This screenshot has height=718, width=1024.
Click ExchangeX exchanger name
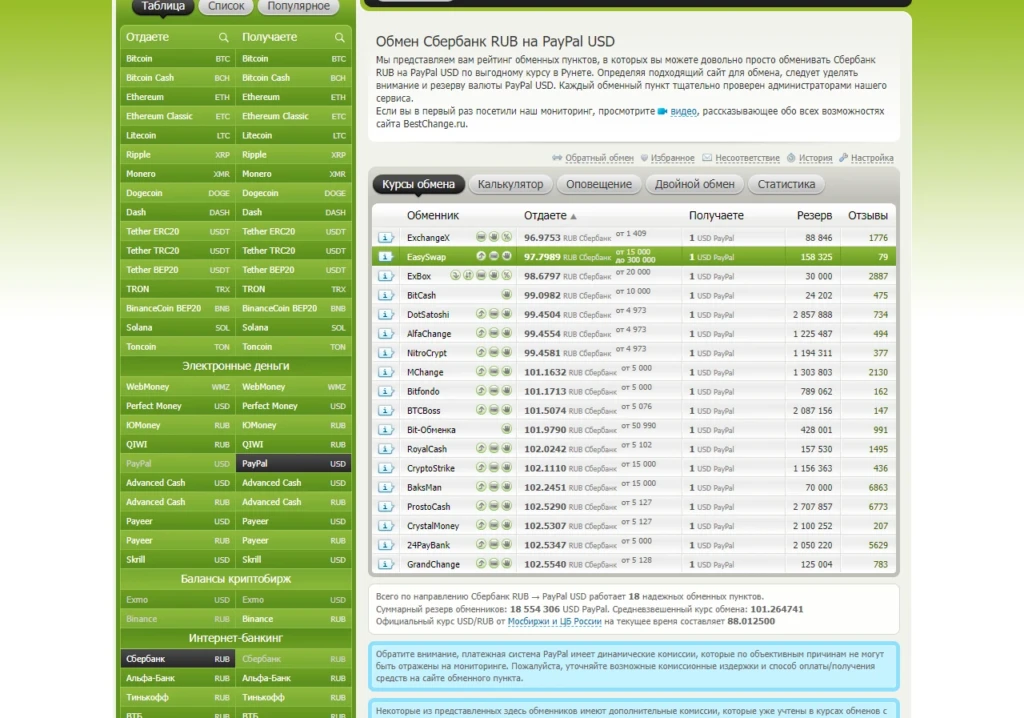[x=428, y=238]
